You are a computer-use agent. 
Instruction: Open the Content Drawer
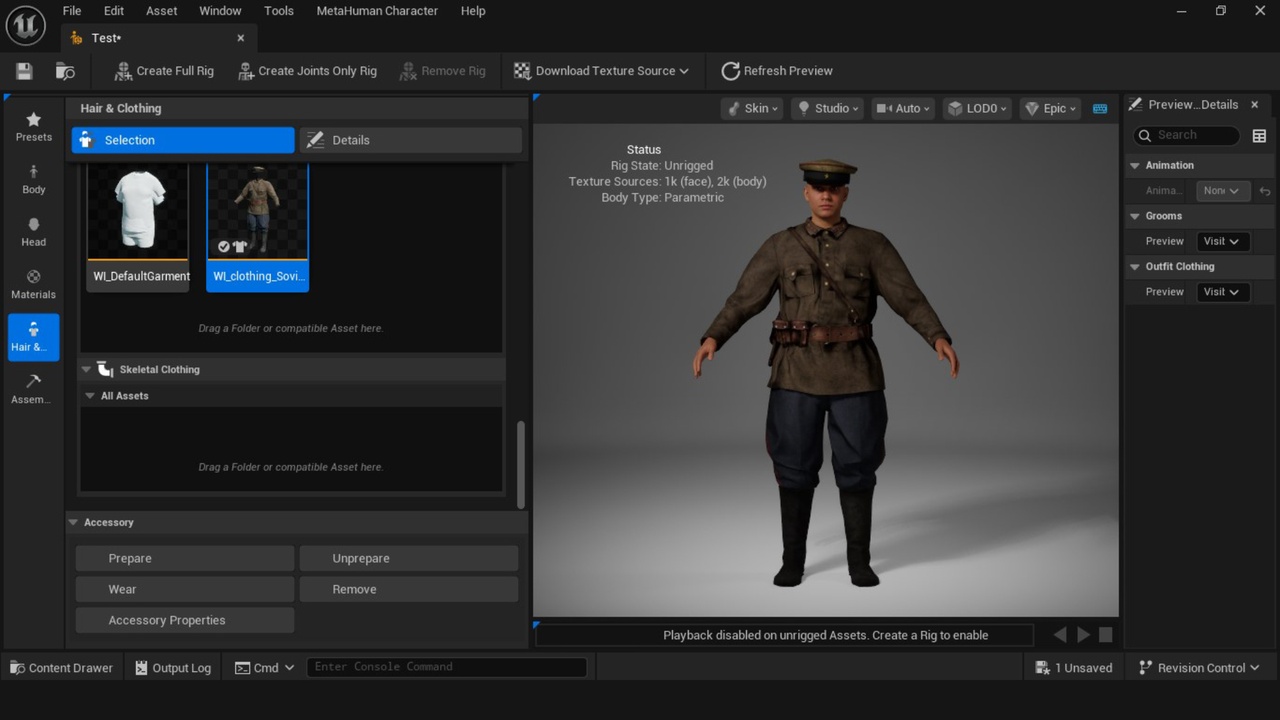[61, 668]
